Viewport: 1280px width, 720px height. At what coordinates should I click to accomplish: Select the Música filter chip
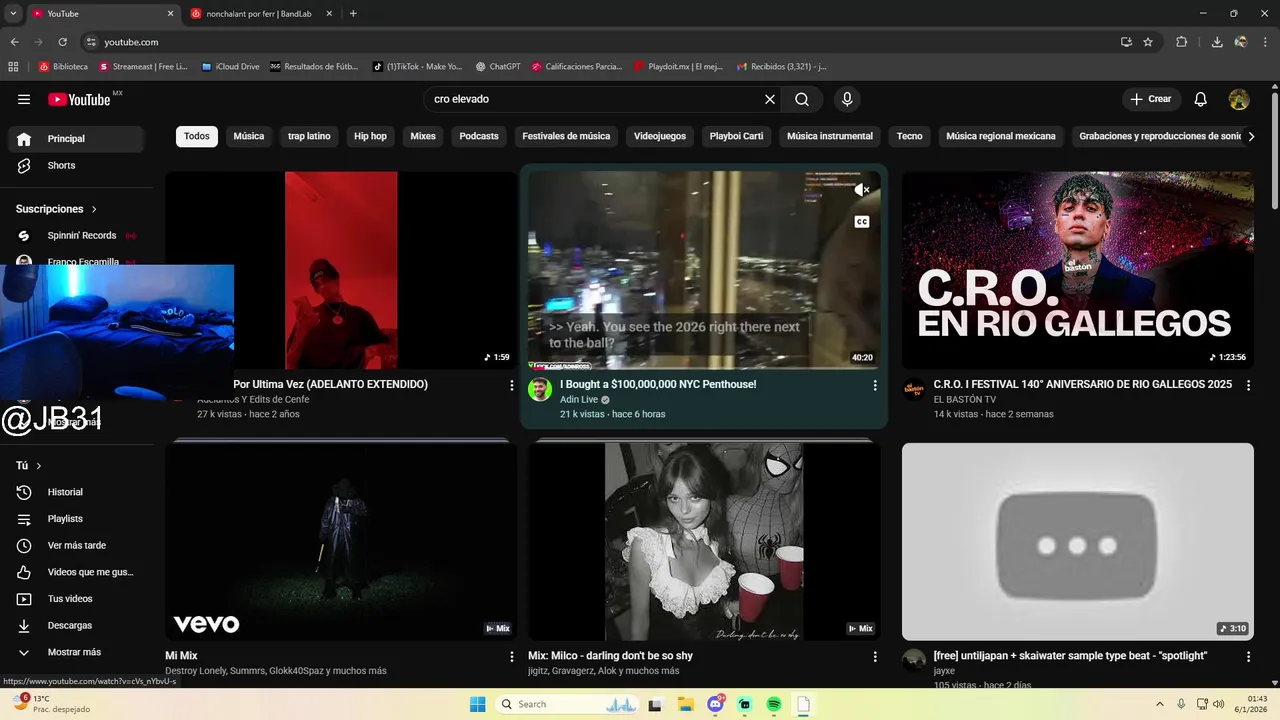pyautogui.click(x=249, y=136)
